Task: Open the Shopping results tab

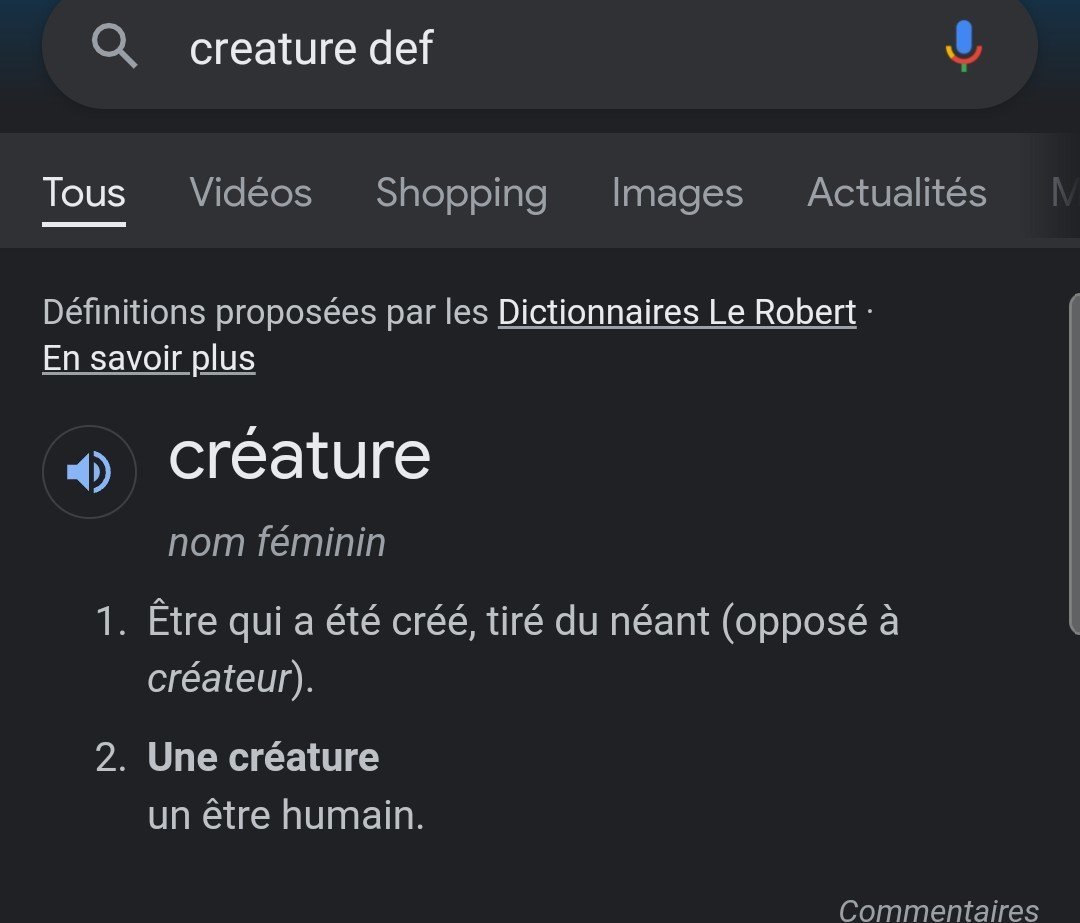Action: [x=461, y=192]
